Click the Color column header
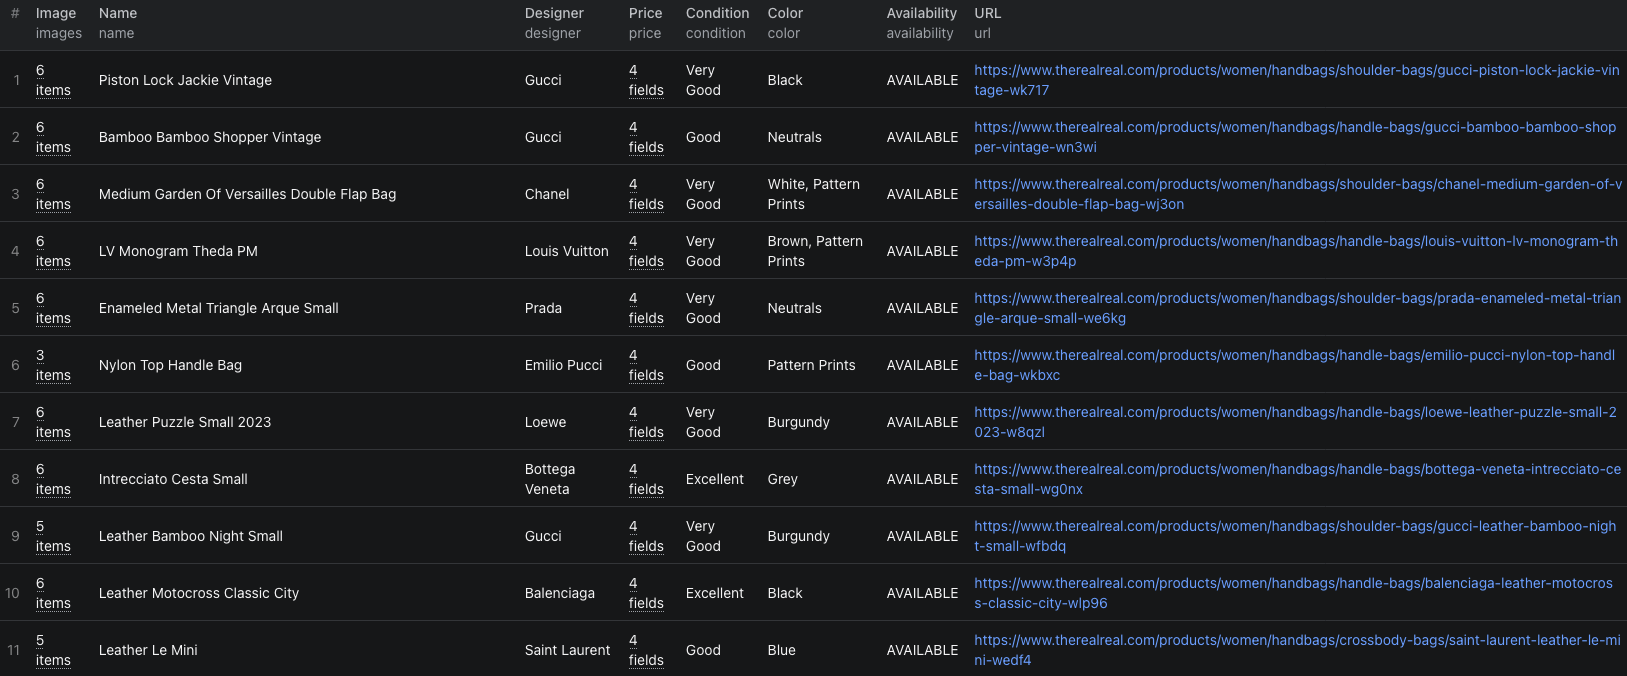1627x676 pixels. (785, 23)
